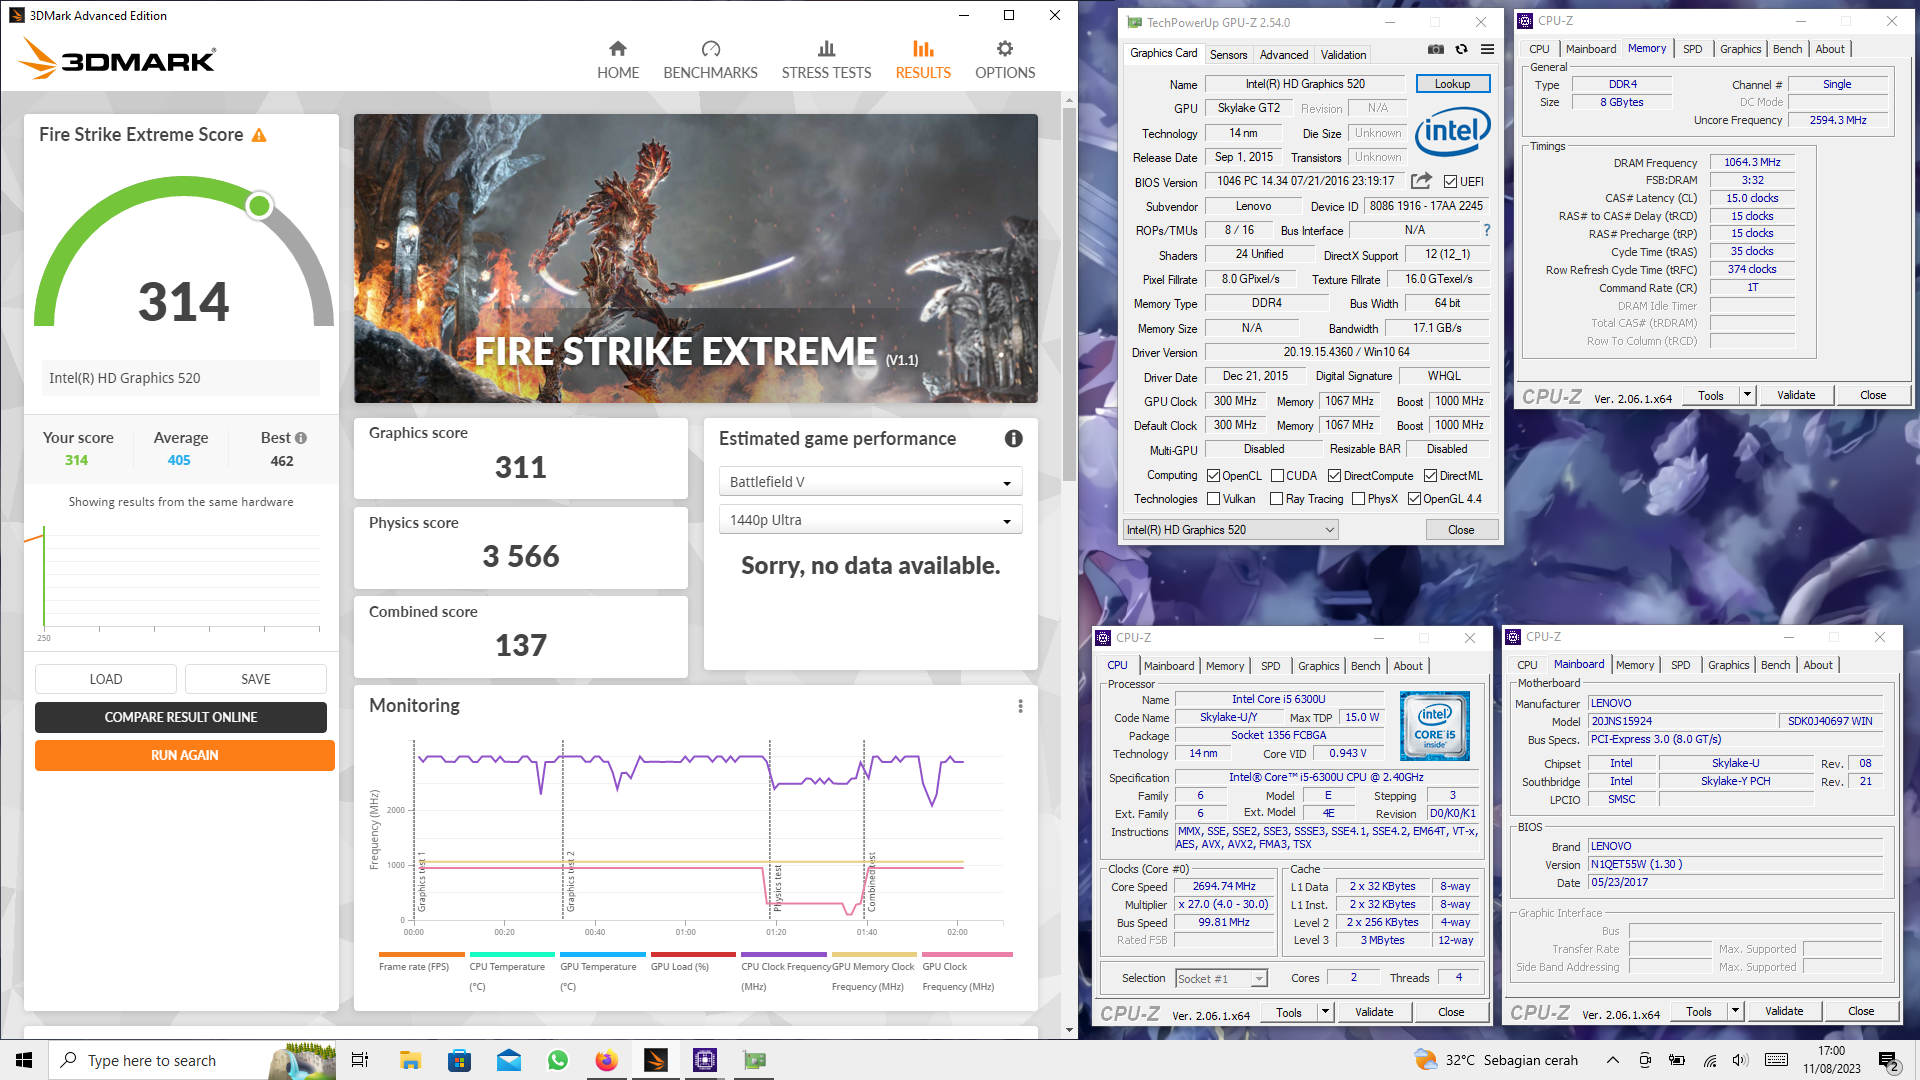Open notification center on taskbar

(1890, 1060)
